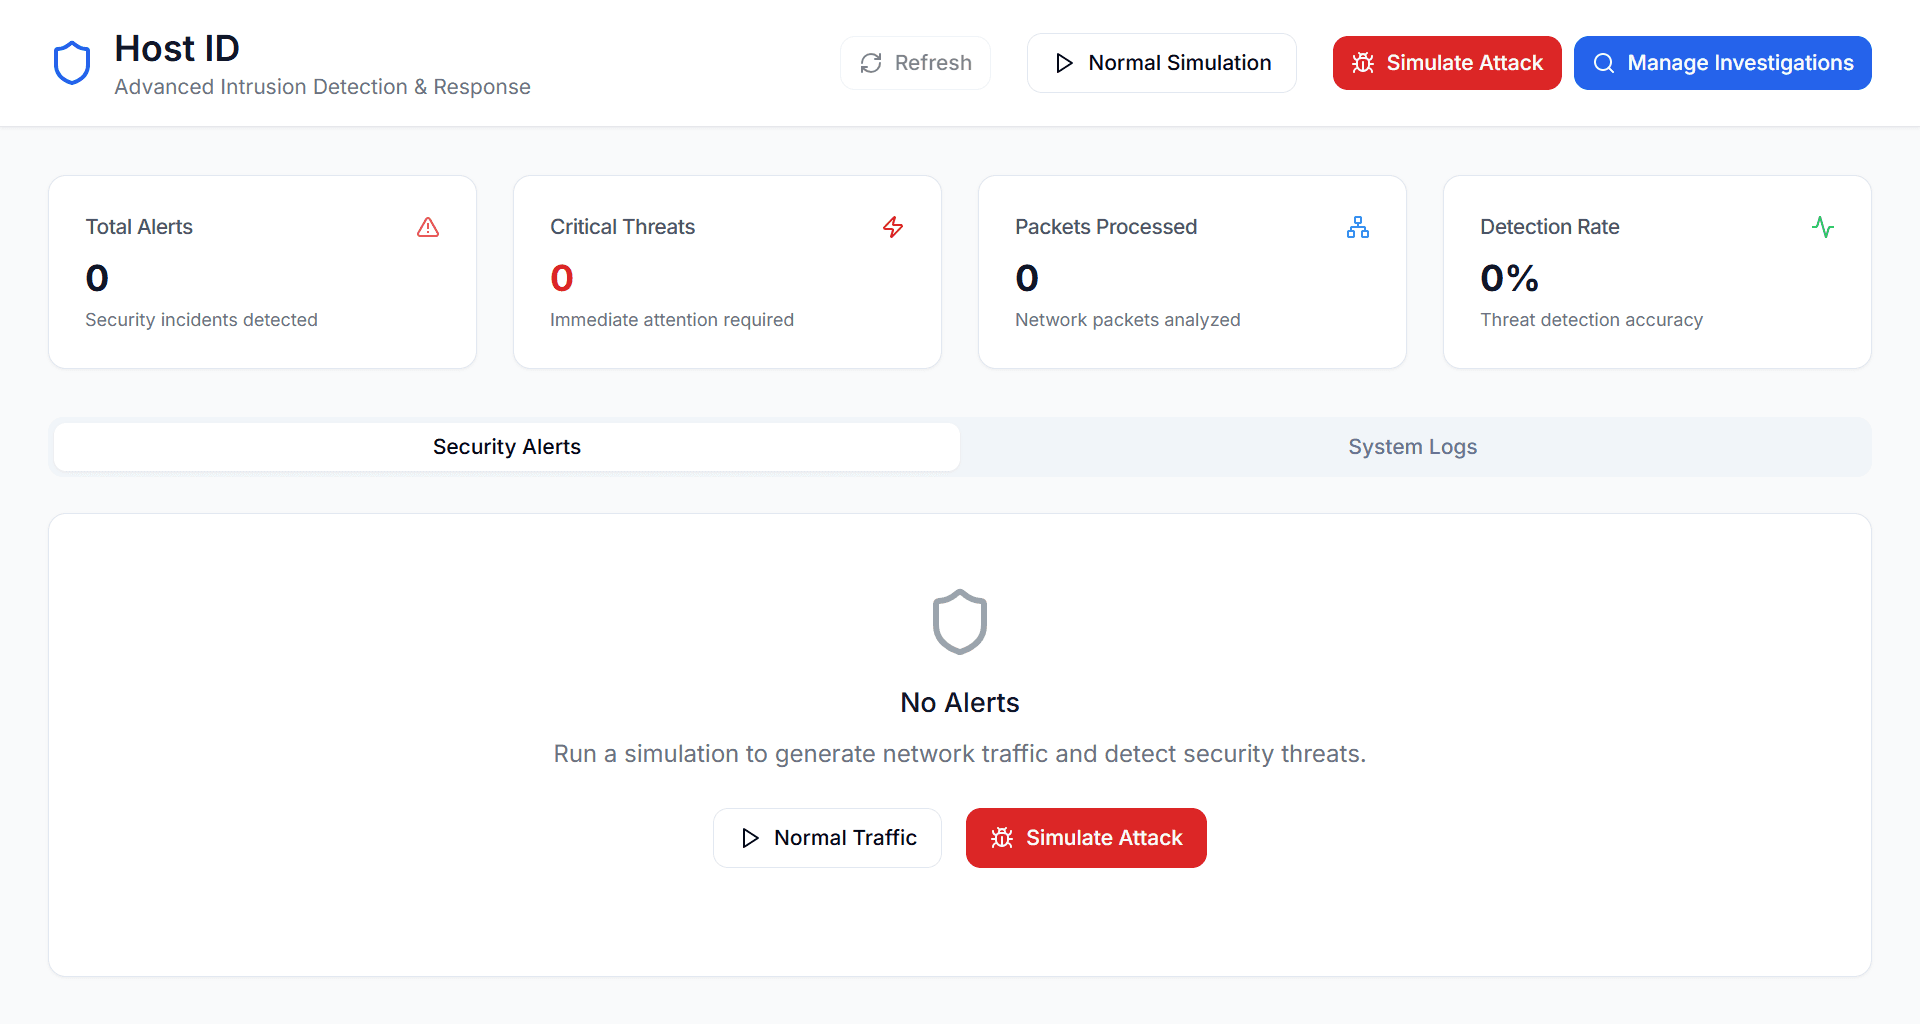Click the gray shield icon above No Alerts
This screenshot has height=1024, width=1920.
click(960, 622)
